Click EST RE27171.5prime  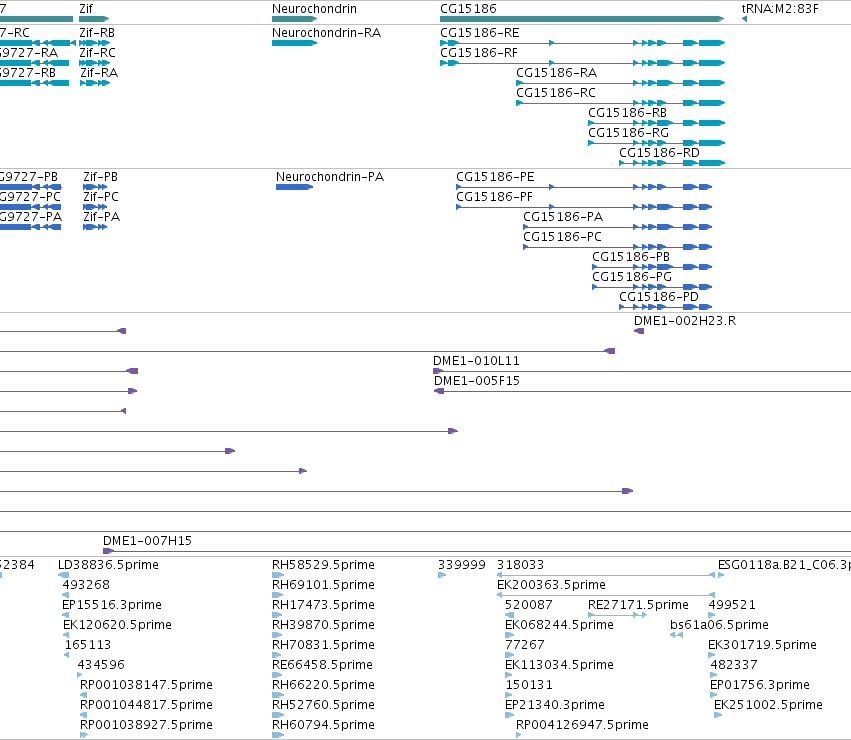[x=638, y=605]
